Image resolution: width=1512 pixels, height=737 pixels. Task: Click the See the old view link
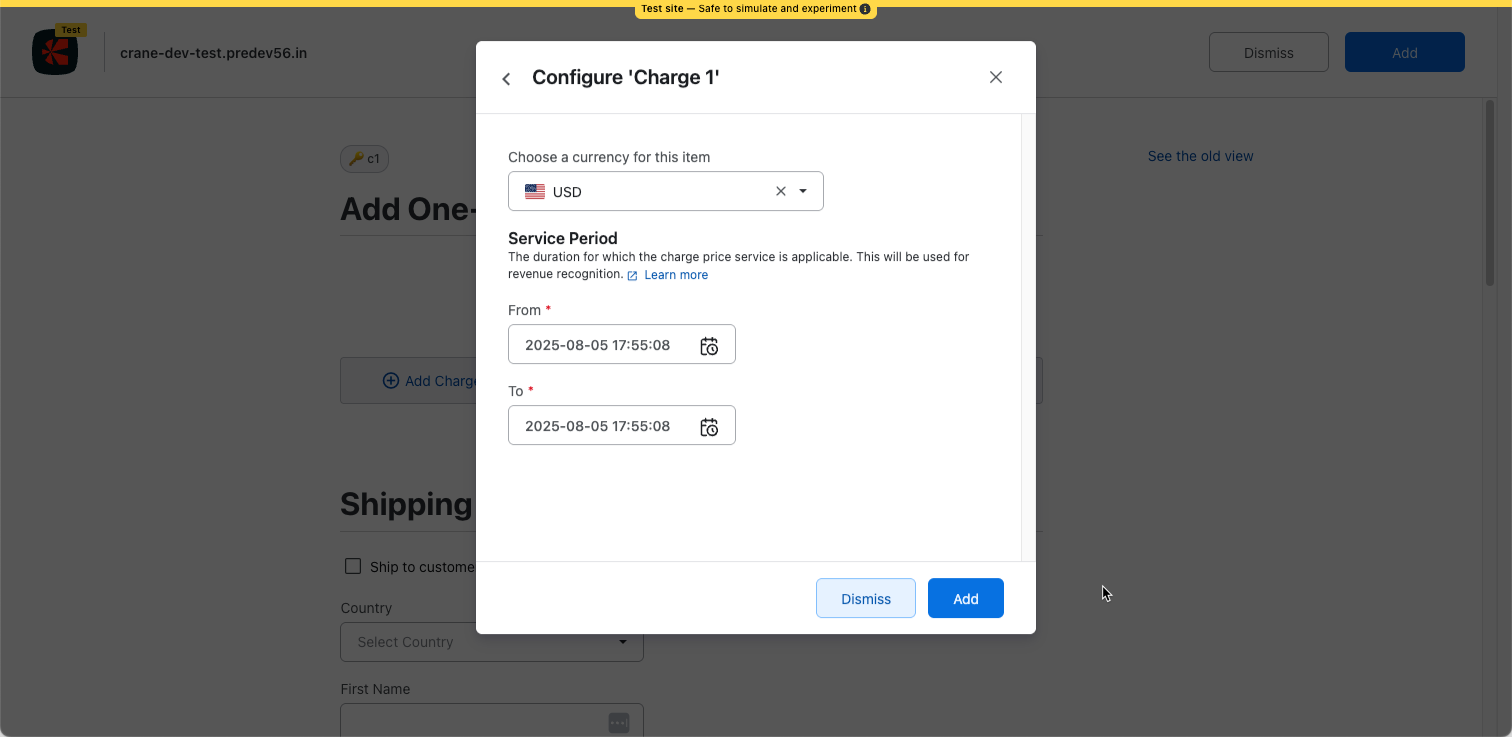click(1200, 156)
